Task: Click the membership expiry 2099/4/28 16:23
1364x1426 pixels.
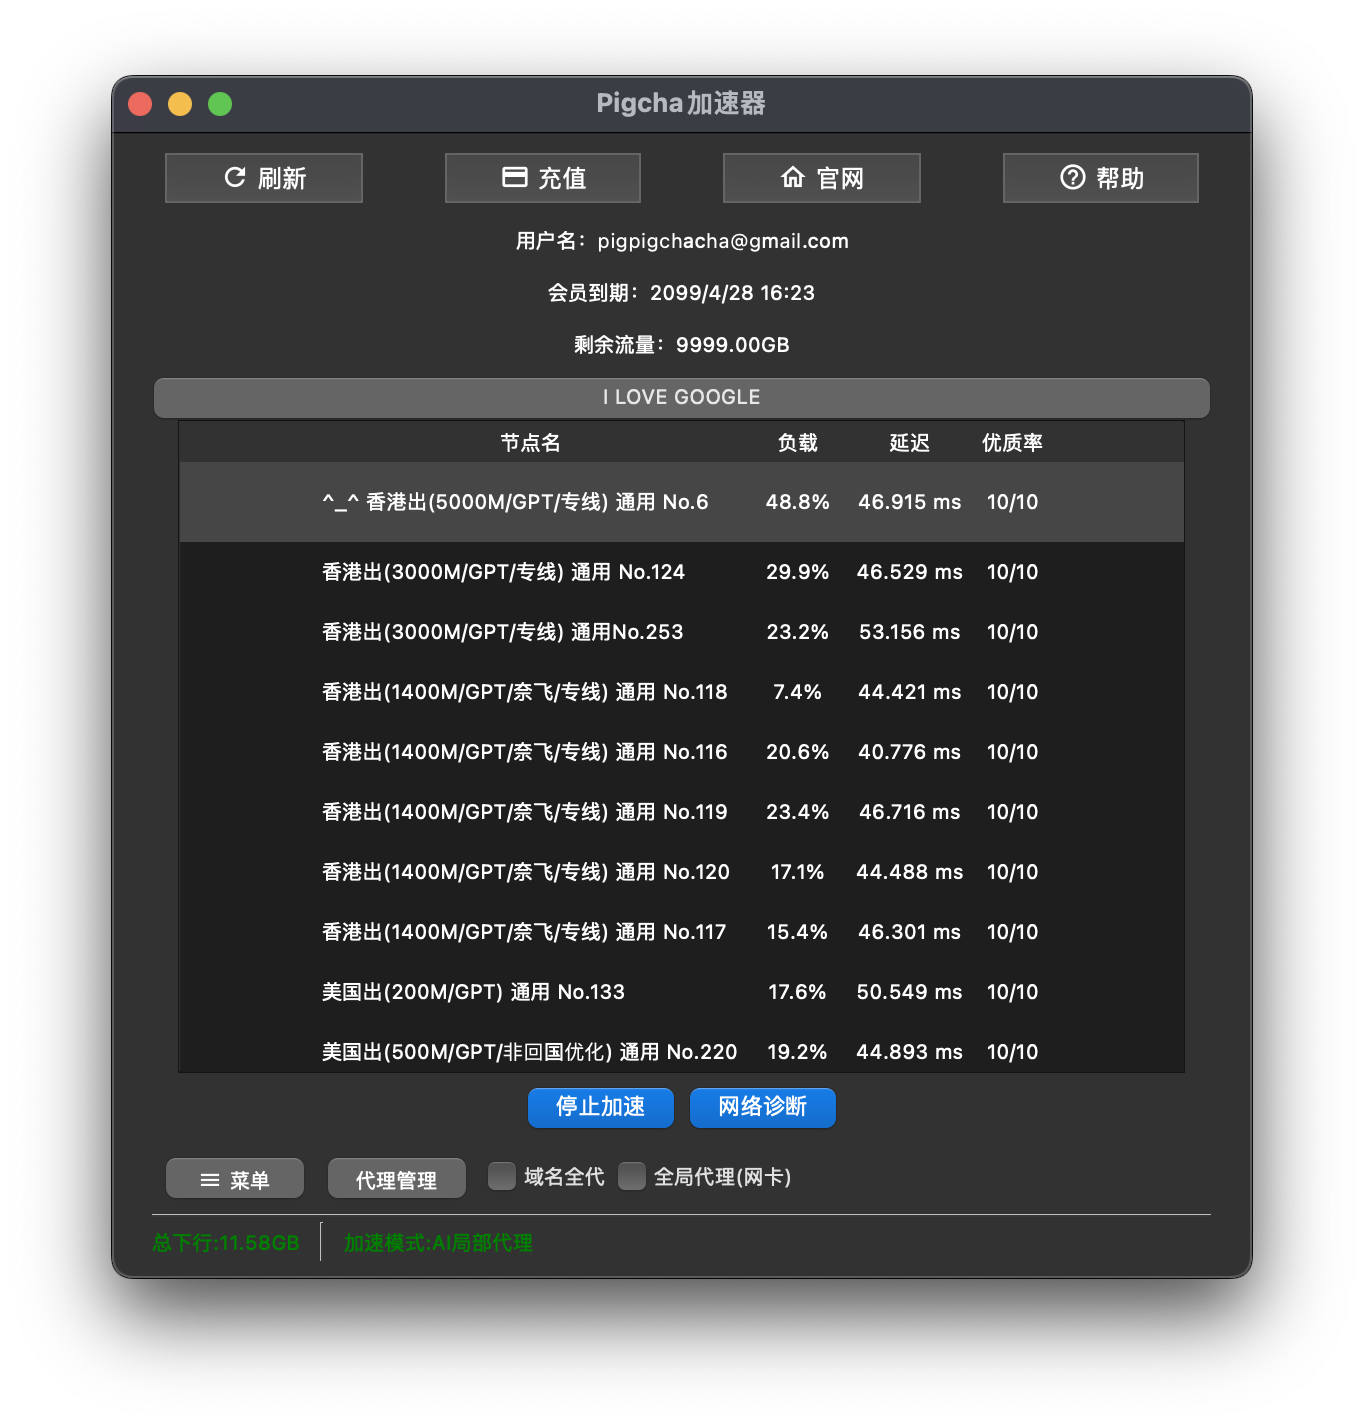Action: click(733, 293)
